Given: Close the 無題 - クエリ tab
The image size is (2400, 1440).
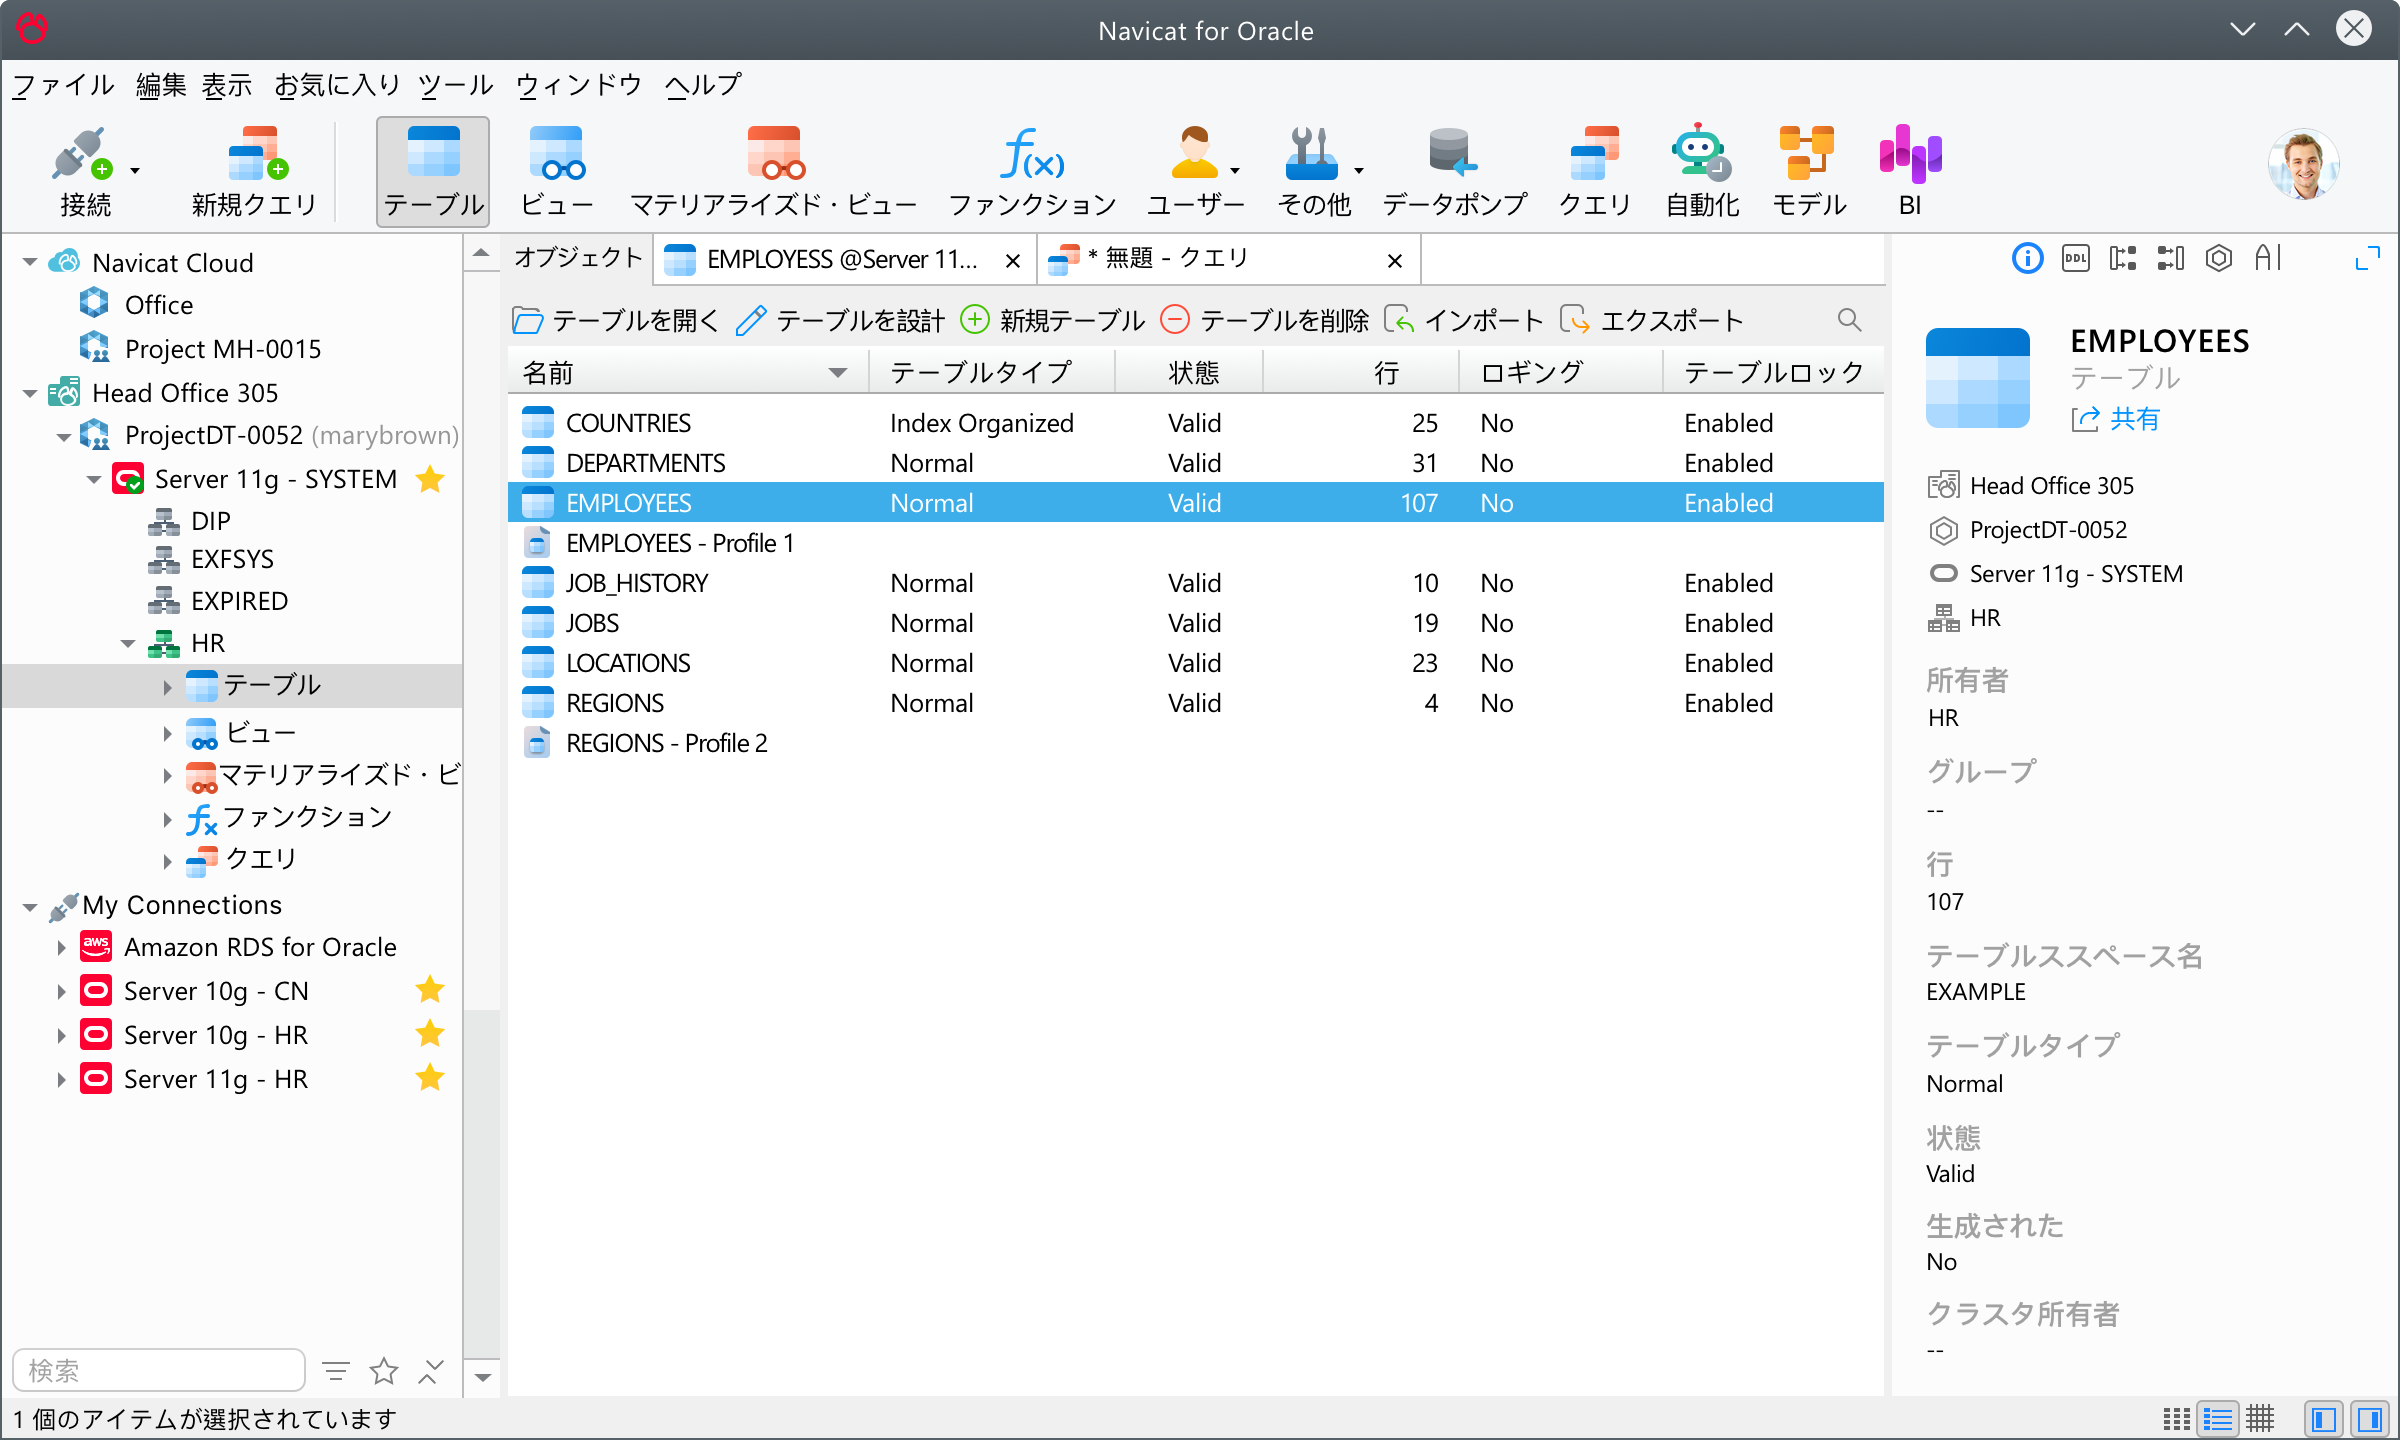Looking at the screenshot, I should pyautogui.click(x=1395, y=261).
